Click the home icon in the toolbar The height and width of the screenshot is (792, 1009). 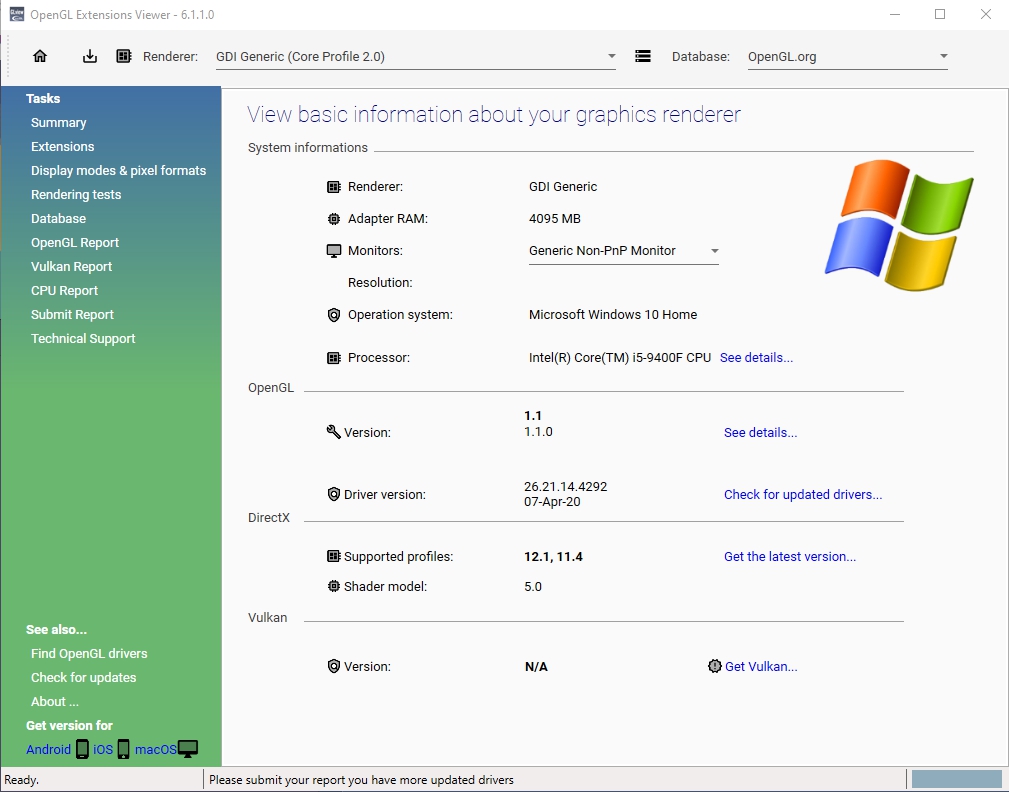tap(40, 56)
